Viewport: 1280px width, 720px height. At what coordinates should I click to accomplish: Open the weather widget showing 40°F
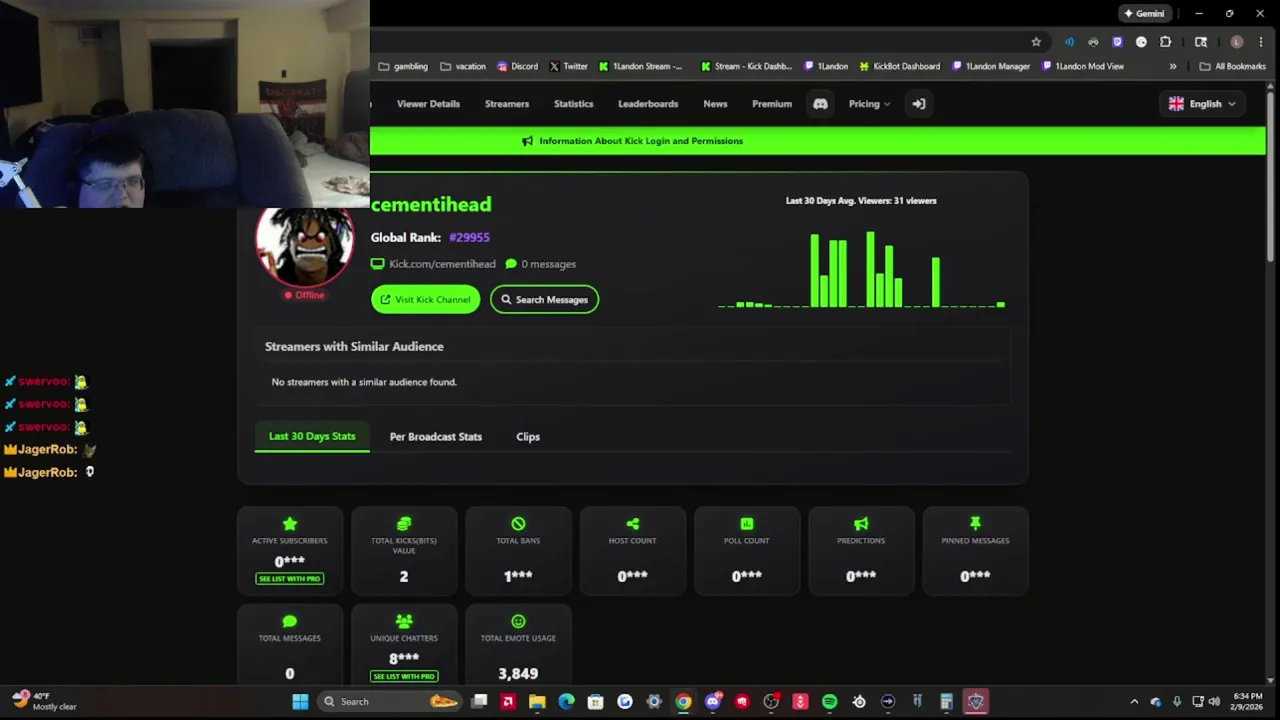45,702
